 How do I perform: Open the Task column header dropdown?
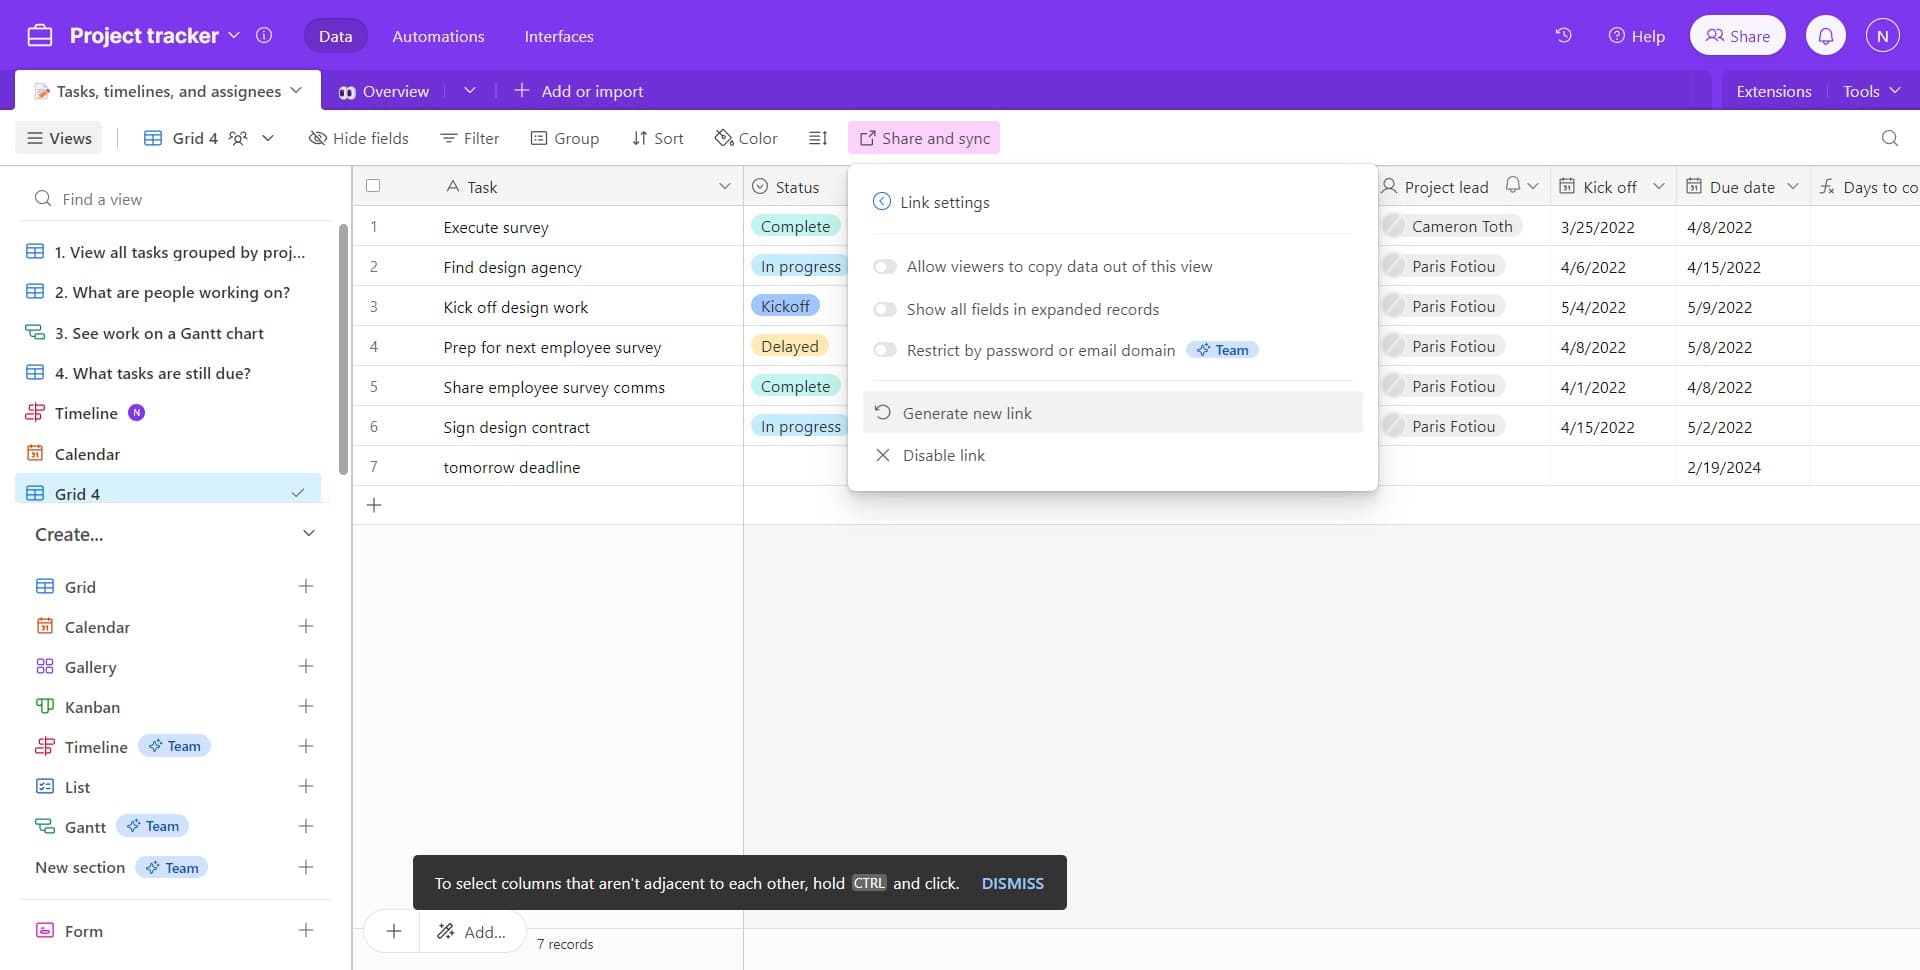[x=724, y=187]
